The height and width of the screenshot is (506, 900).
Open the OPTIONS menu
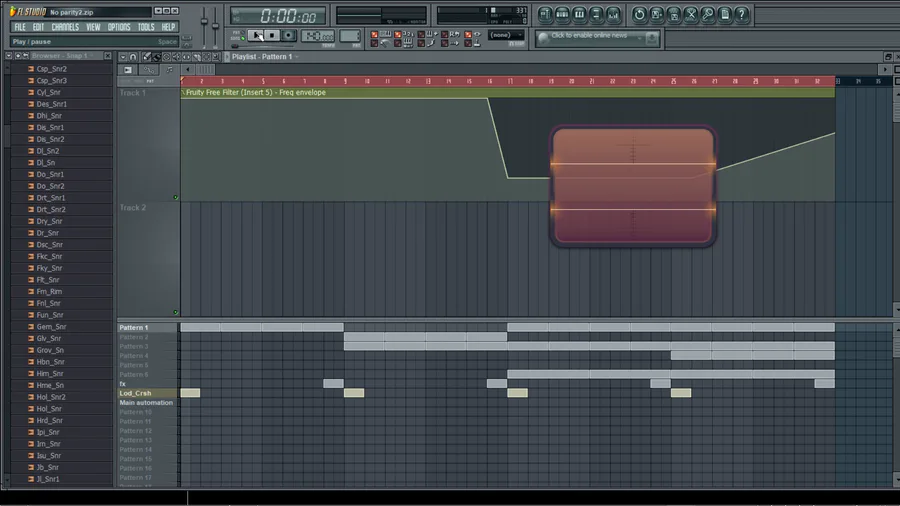click(119, 27)
